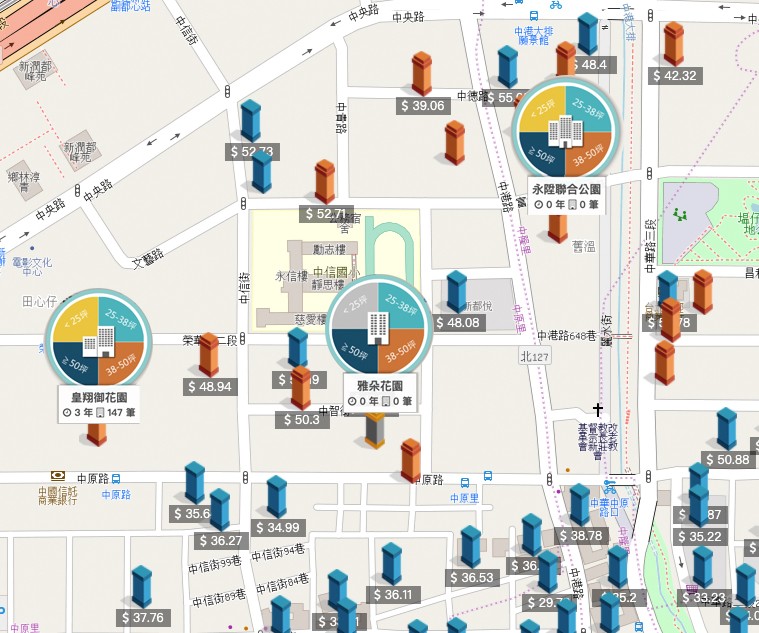This screenshot has height=633, width=759.
Task: Click the 永陞聯合公園 name label
Action: (566, 189)
